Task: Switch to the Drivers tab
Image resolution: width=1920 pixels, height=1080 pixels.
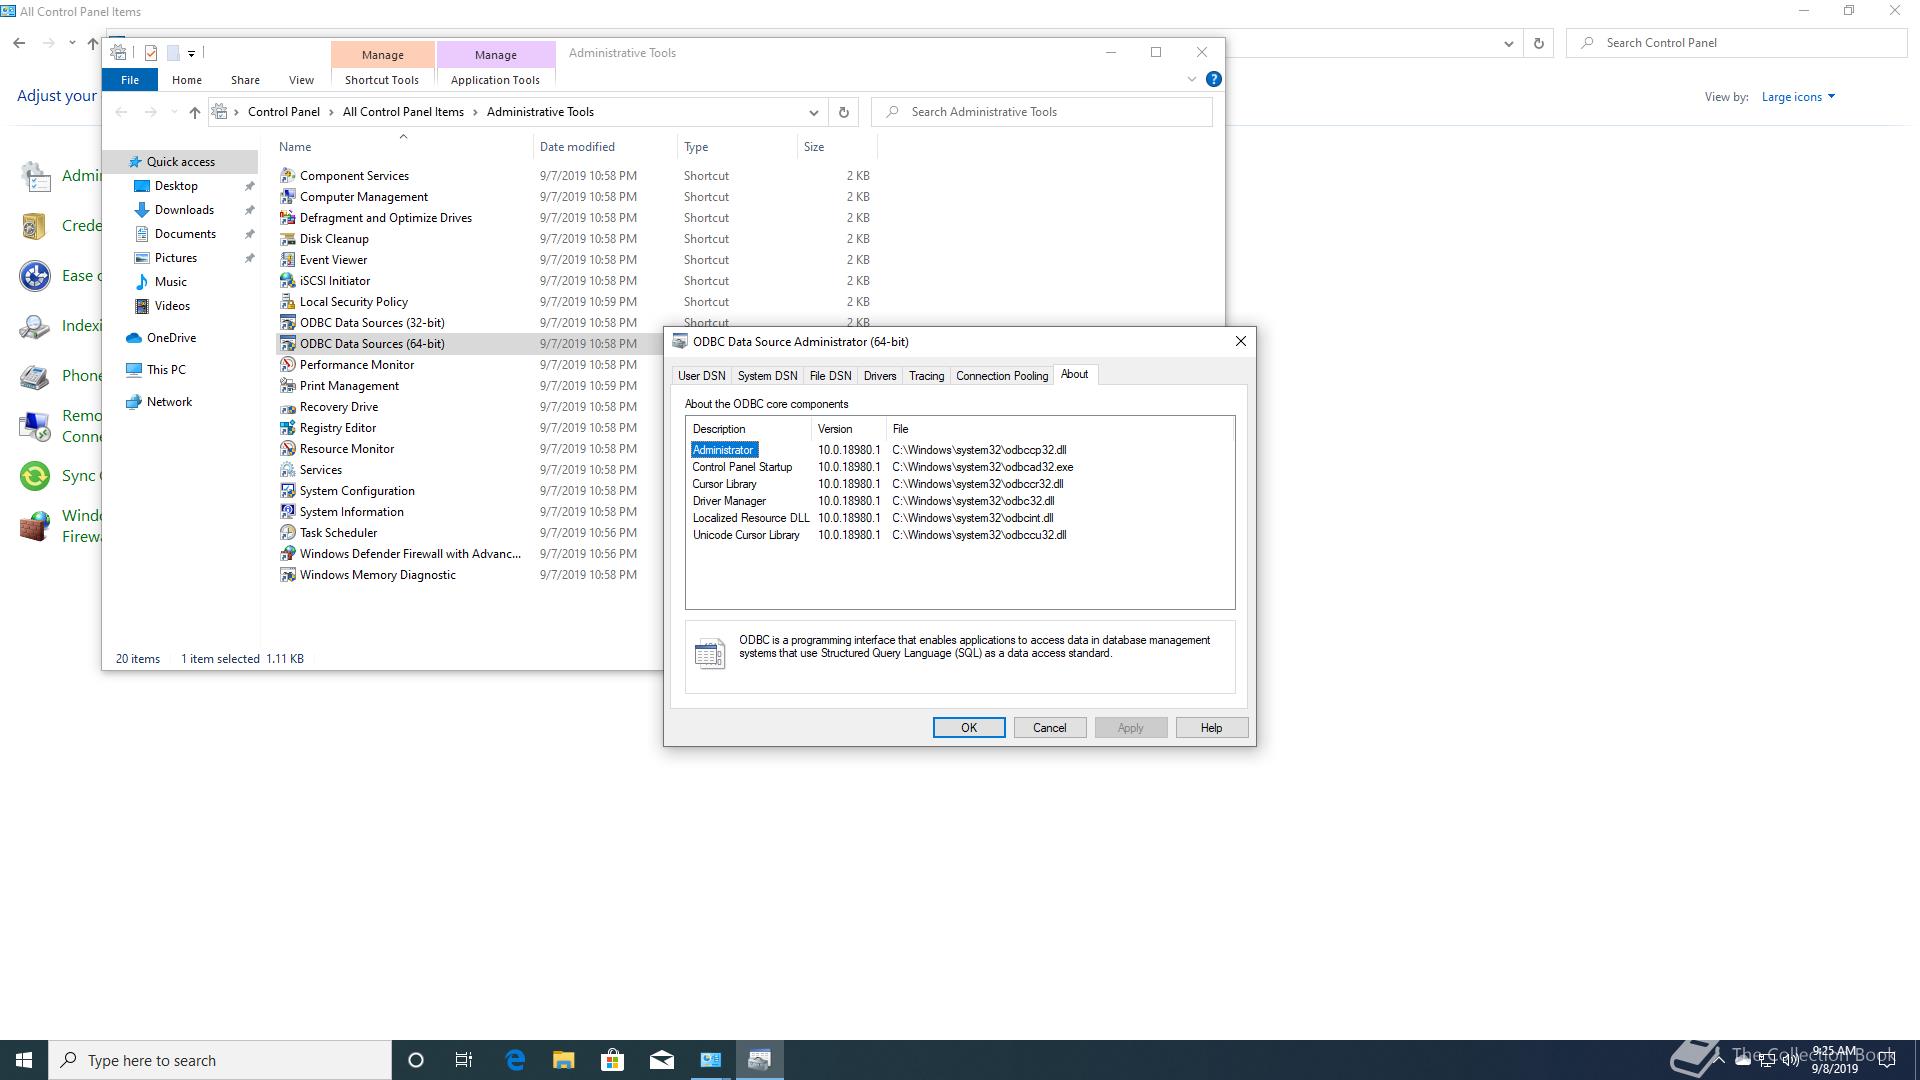Action: (x=879, y=376)
